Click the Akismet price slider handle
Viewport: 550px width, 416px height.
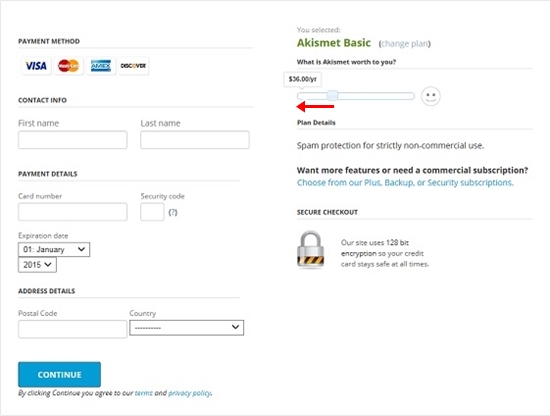click(333, 95)
